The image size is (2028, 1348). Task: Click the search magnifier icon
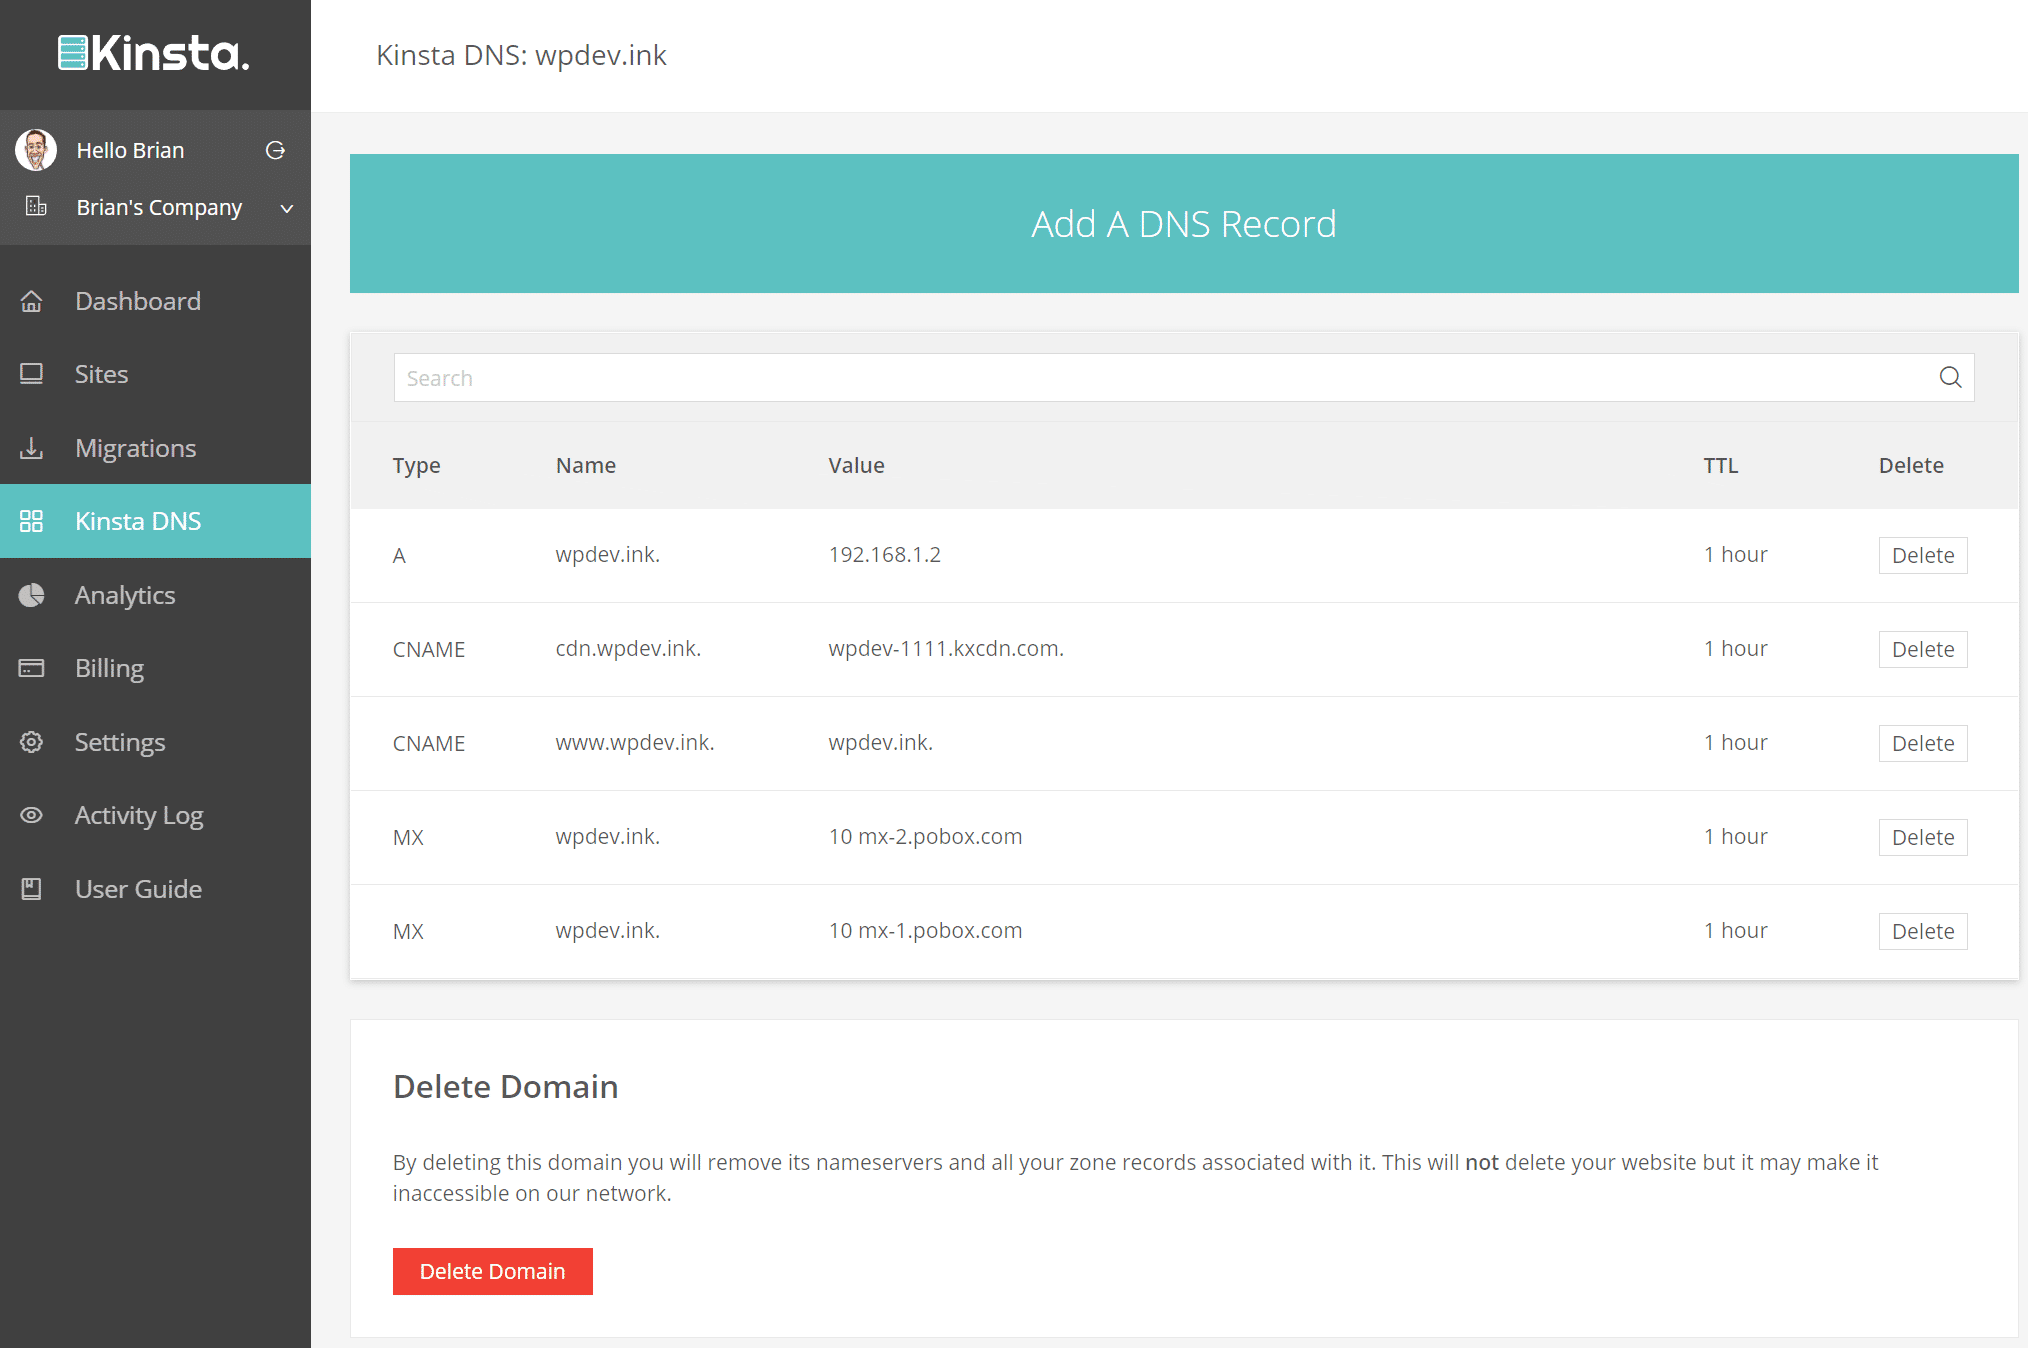[x=1950, y=377]
